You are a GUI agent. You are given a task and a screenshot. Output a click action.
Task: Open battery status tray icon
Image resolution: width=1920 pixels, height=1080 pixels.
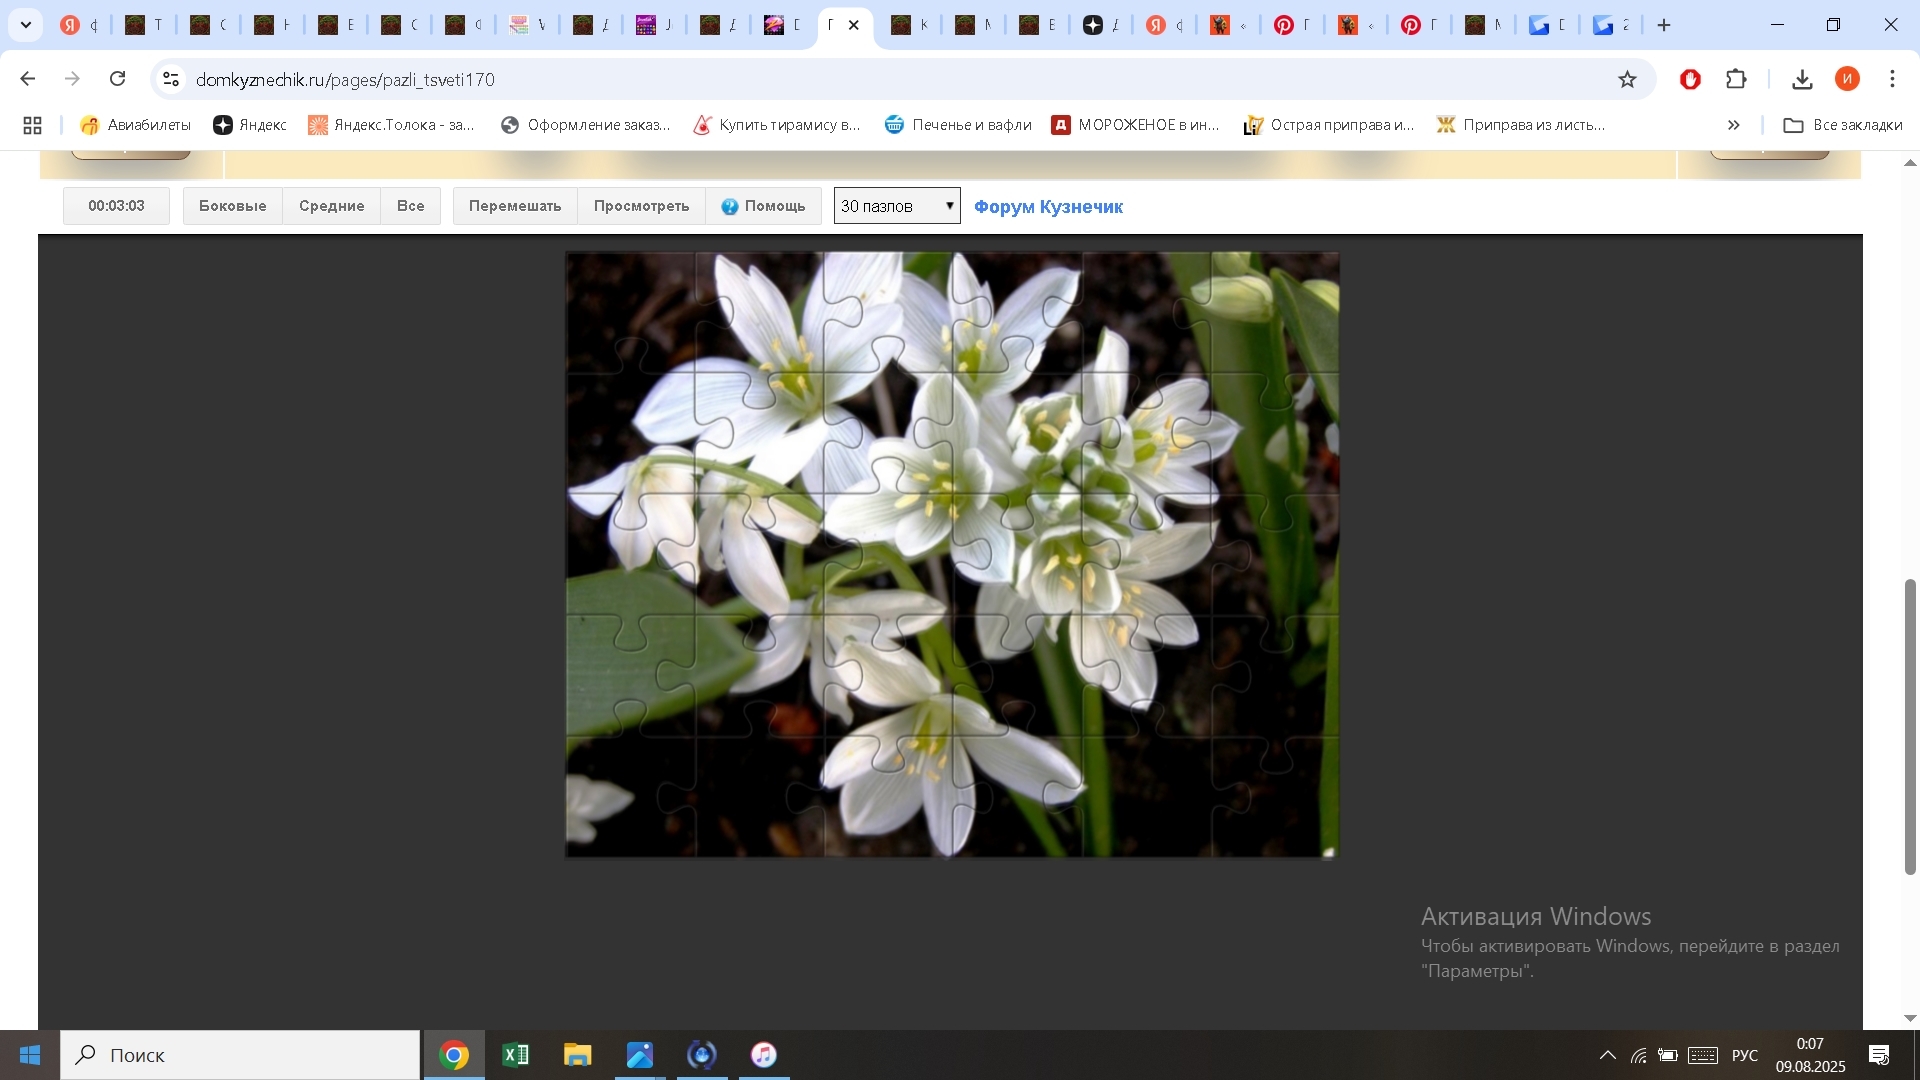tap(1668, 1055)
